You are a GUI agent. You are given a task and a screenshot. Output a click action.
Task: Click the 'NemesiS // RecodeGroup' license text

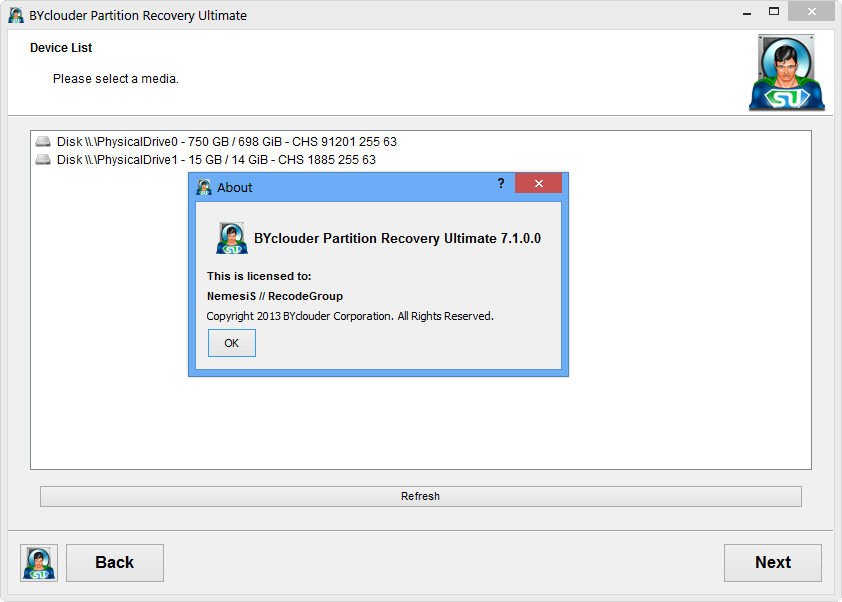point(275,296)
